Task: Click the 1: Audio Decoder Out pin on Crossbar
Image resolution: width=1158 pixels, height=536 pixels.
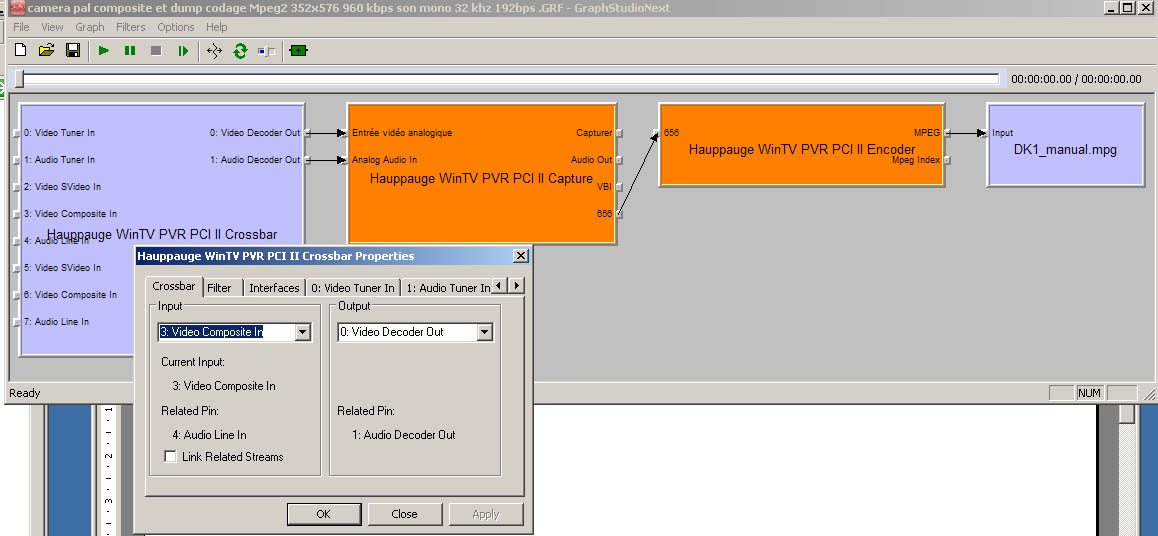Action: (308, 160)
